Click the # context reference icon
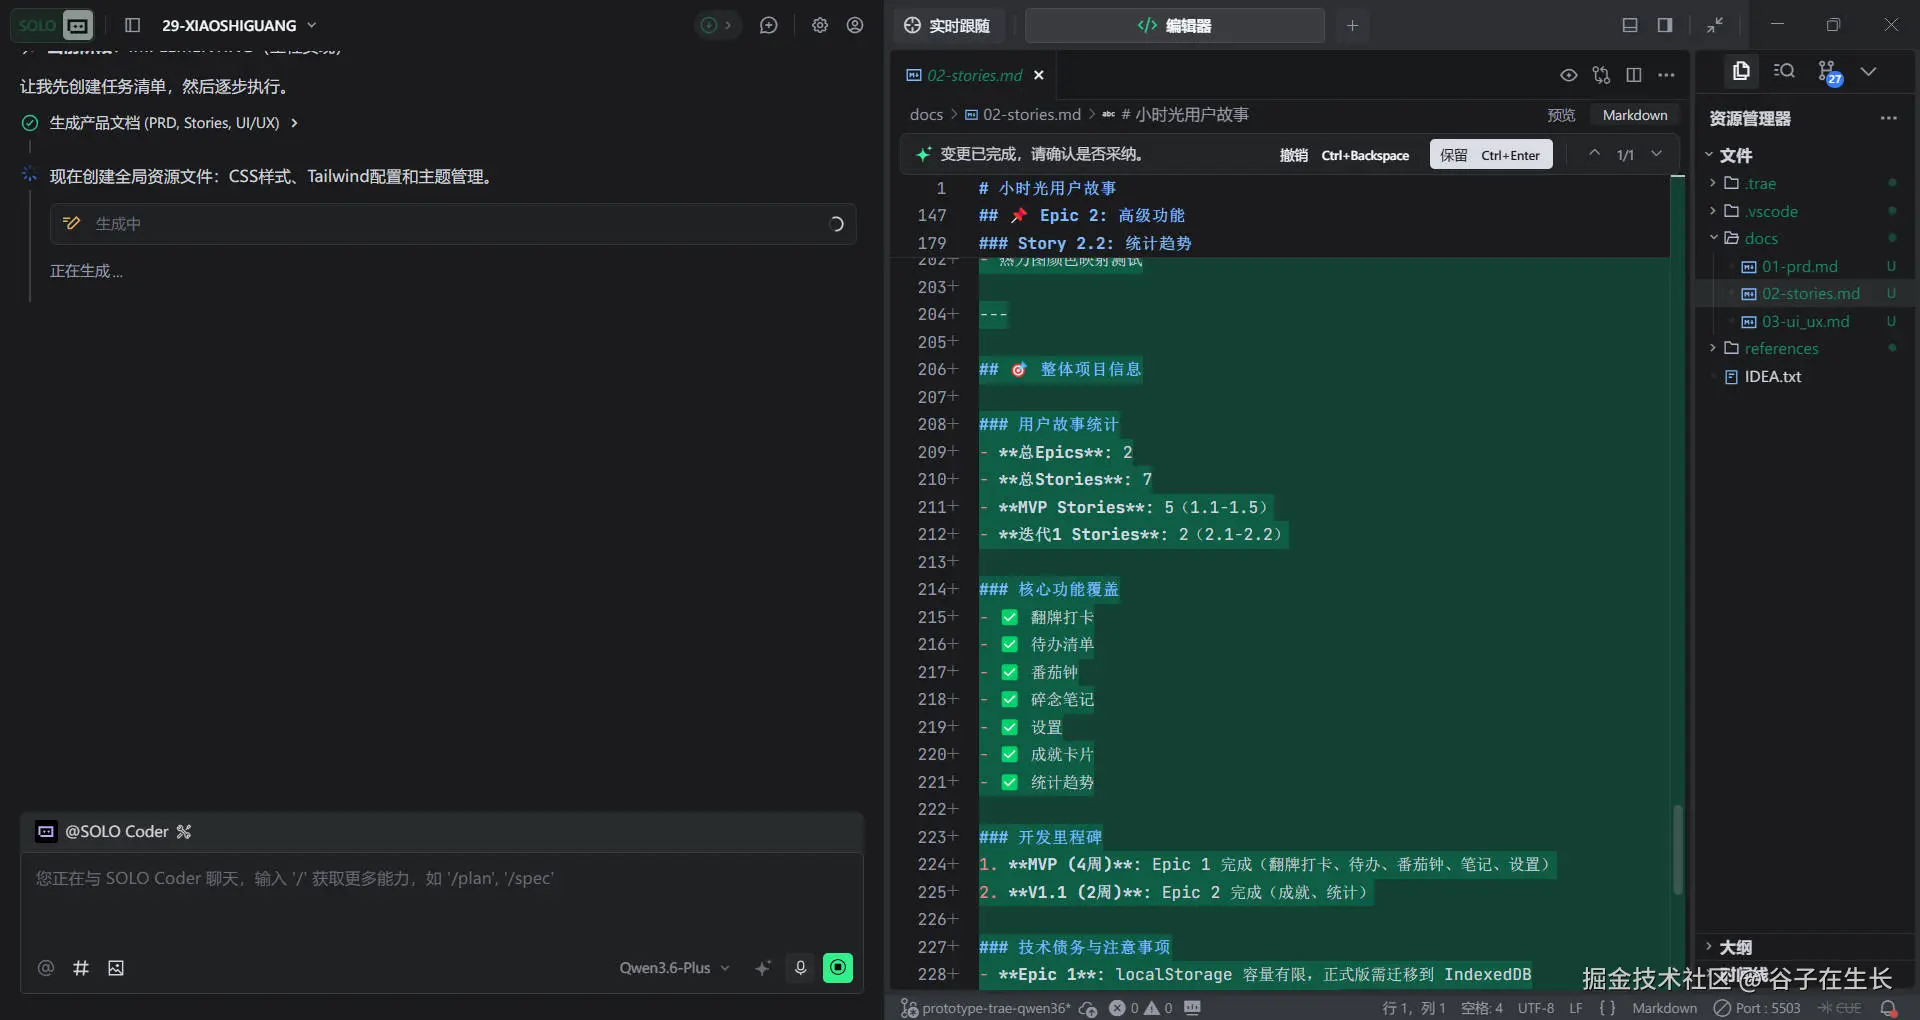This screenshot has height=1020, width=1920. [x=81, y=968]
